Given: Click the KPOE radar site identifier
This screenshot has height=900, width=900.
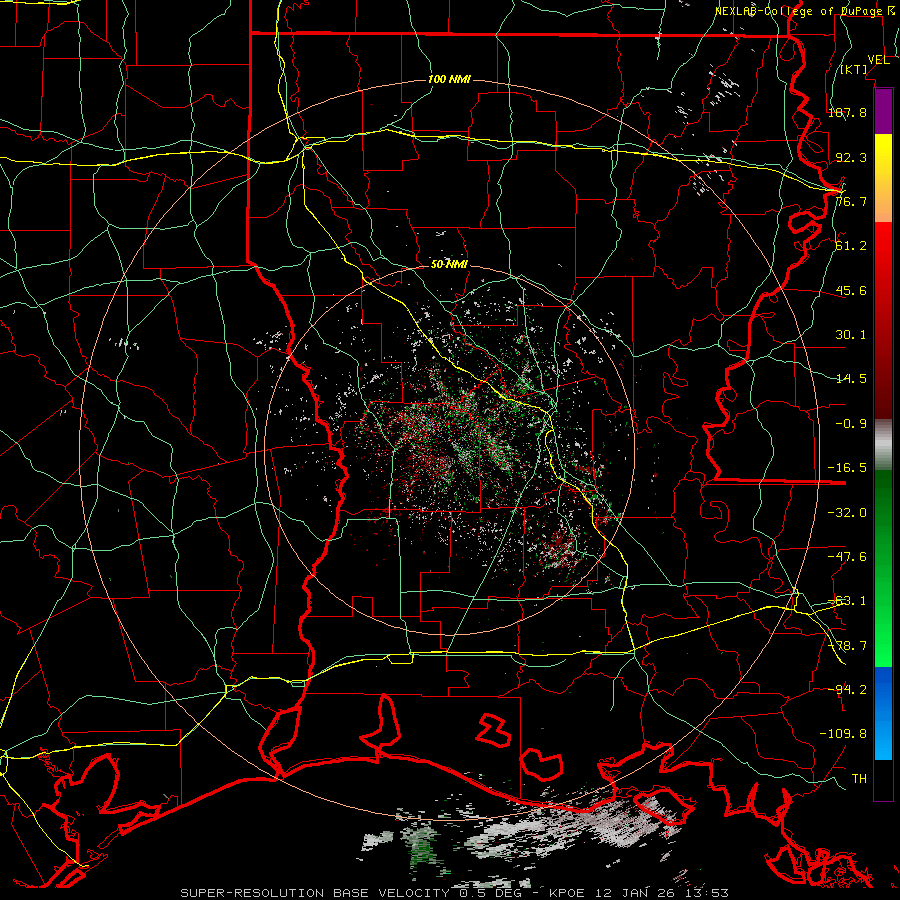Looking at the screenshot, I should coord(567,893).
